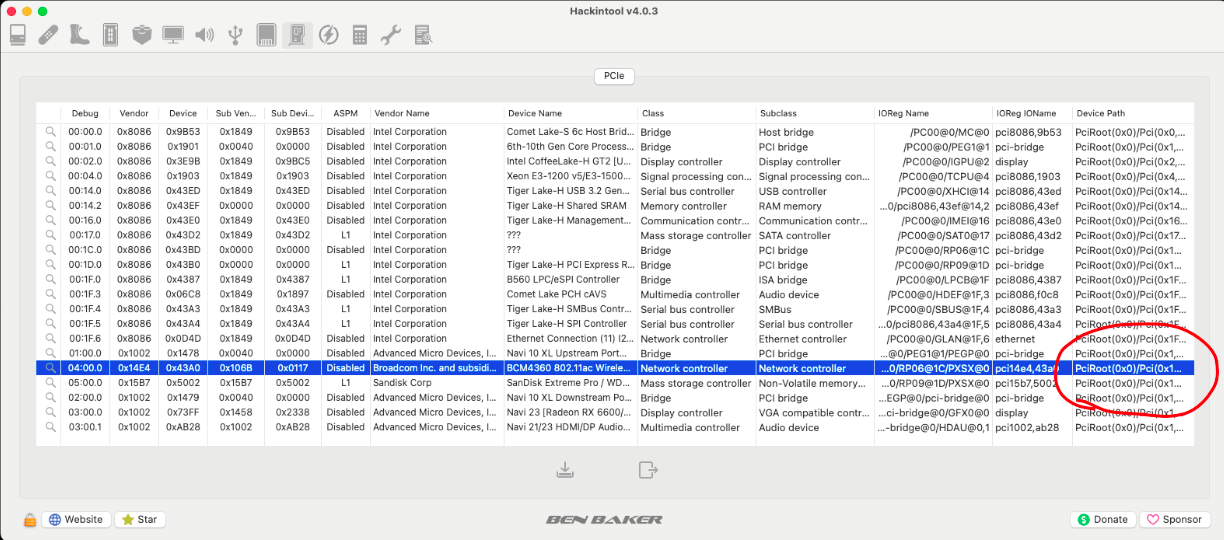Open the Extensions (brick icon) section
1224x540 pixels.
pos(141,35)
